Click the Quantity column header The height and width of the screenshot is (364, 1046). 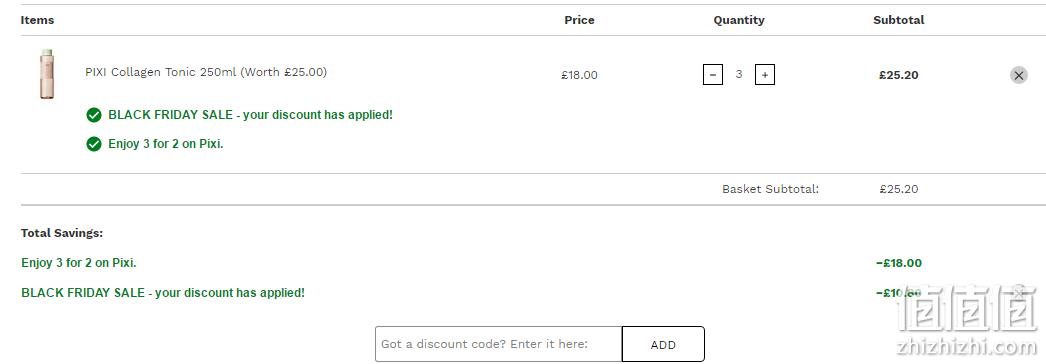pyautogui.click(x=738, y=20)
